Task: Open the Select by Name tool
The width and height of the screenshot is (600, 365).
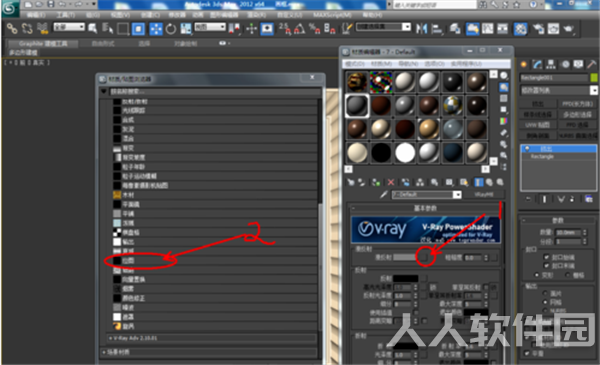Action: (x=108, y=29)
